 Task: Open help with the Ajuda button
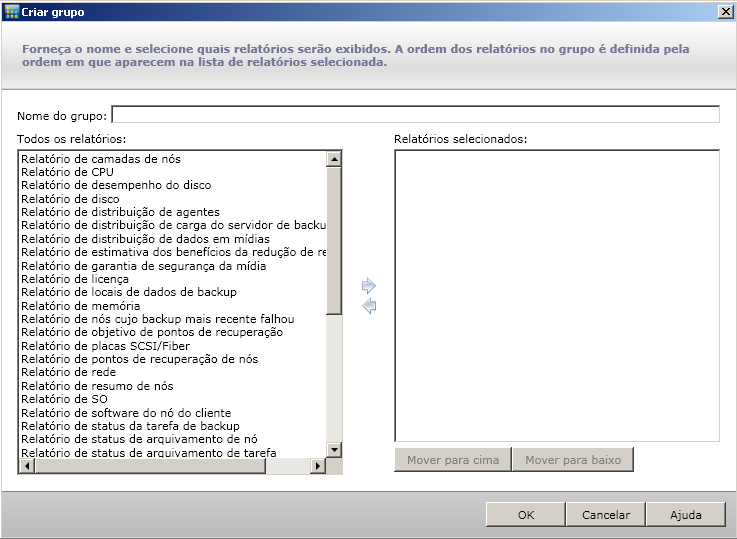(x=686, y=515)
